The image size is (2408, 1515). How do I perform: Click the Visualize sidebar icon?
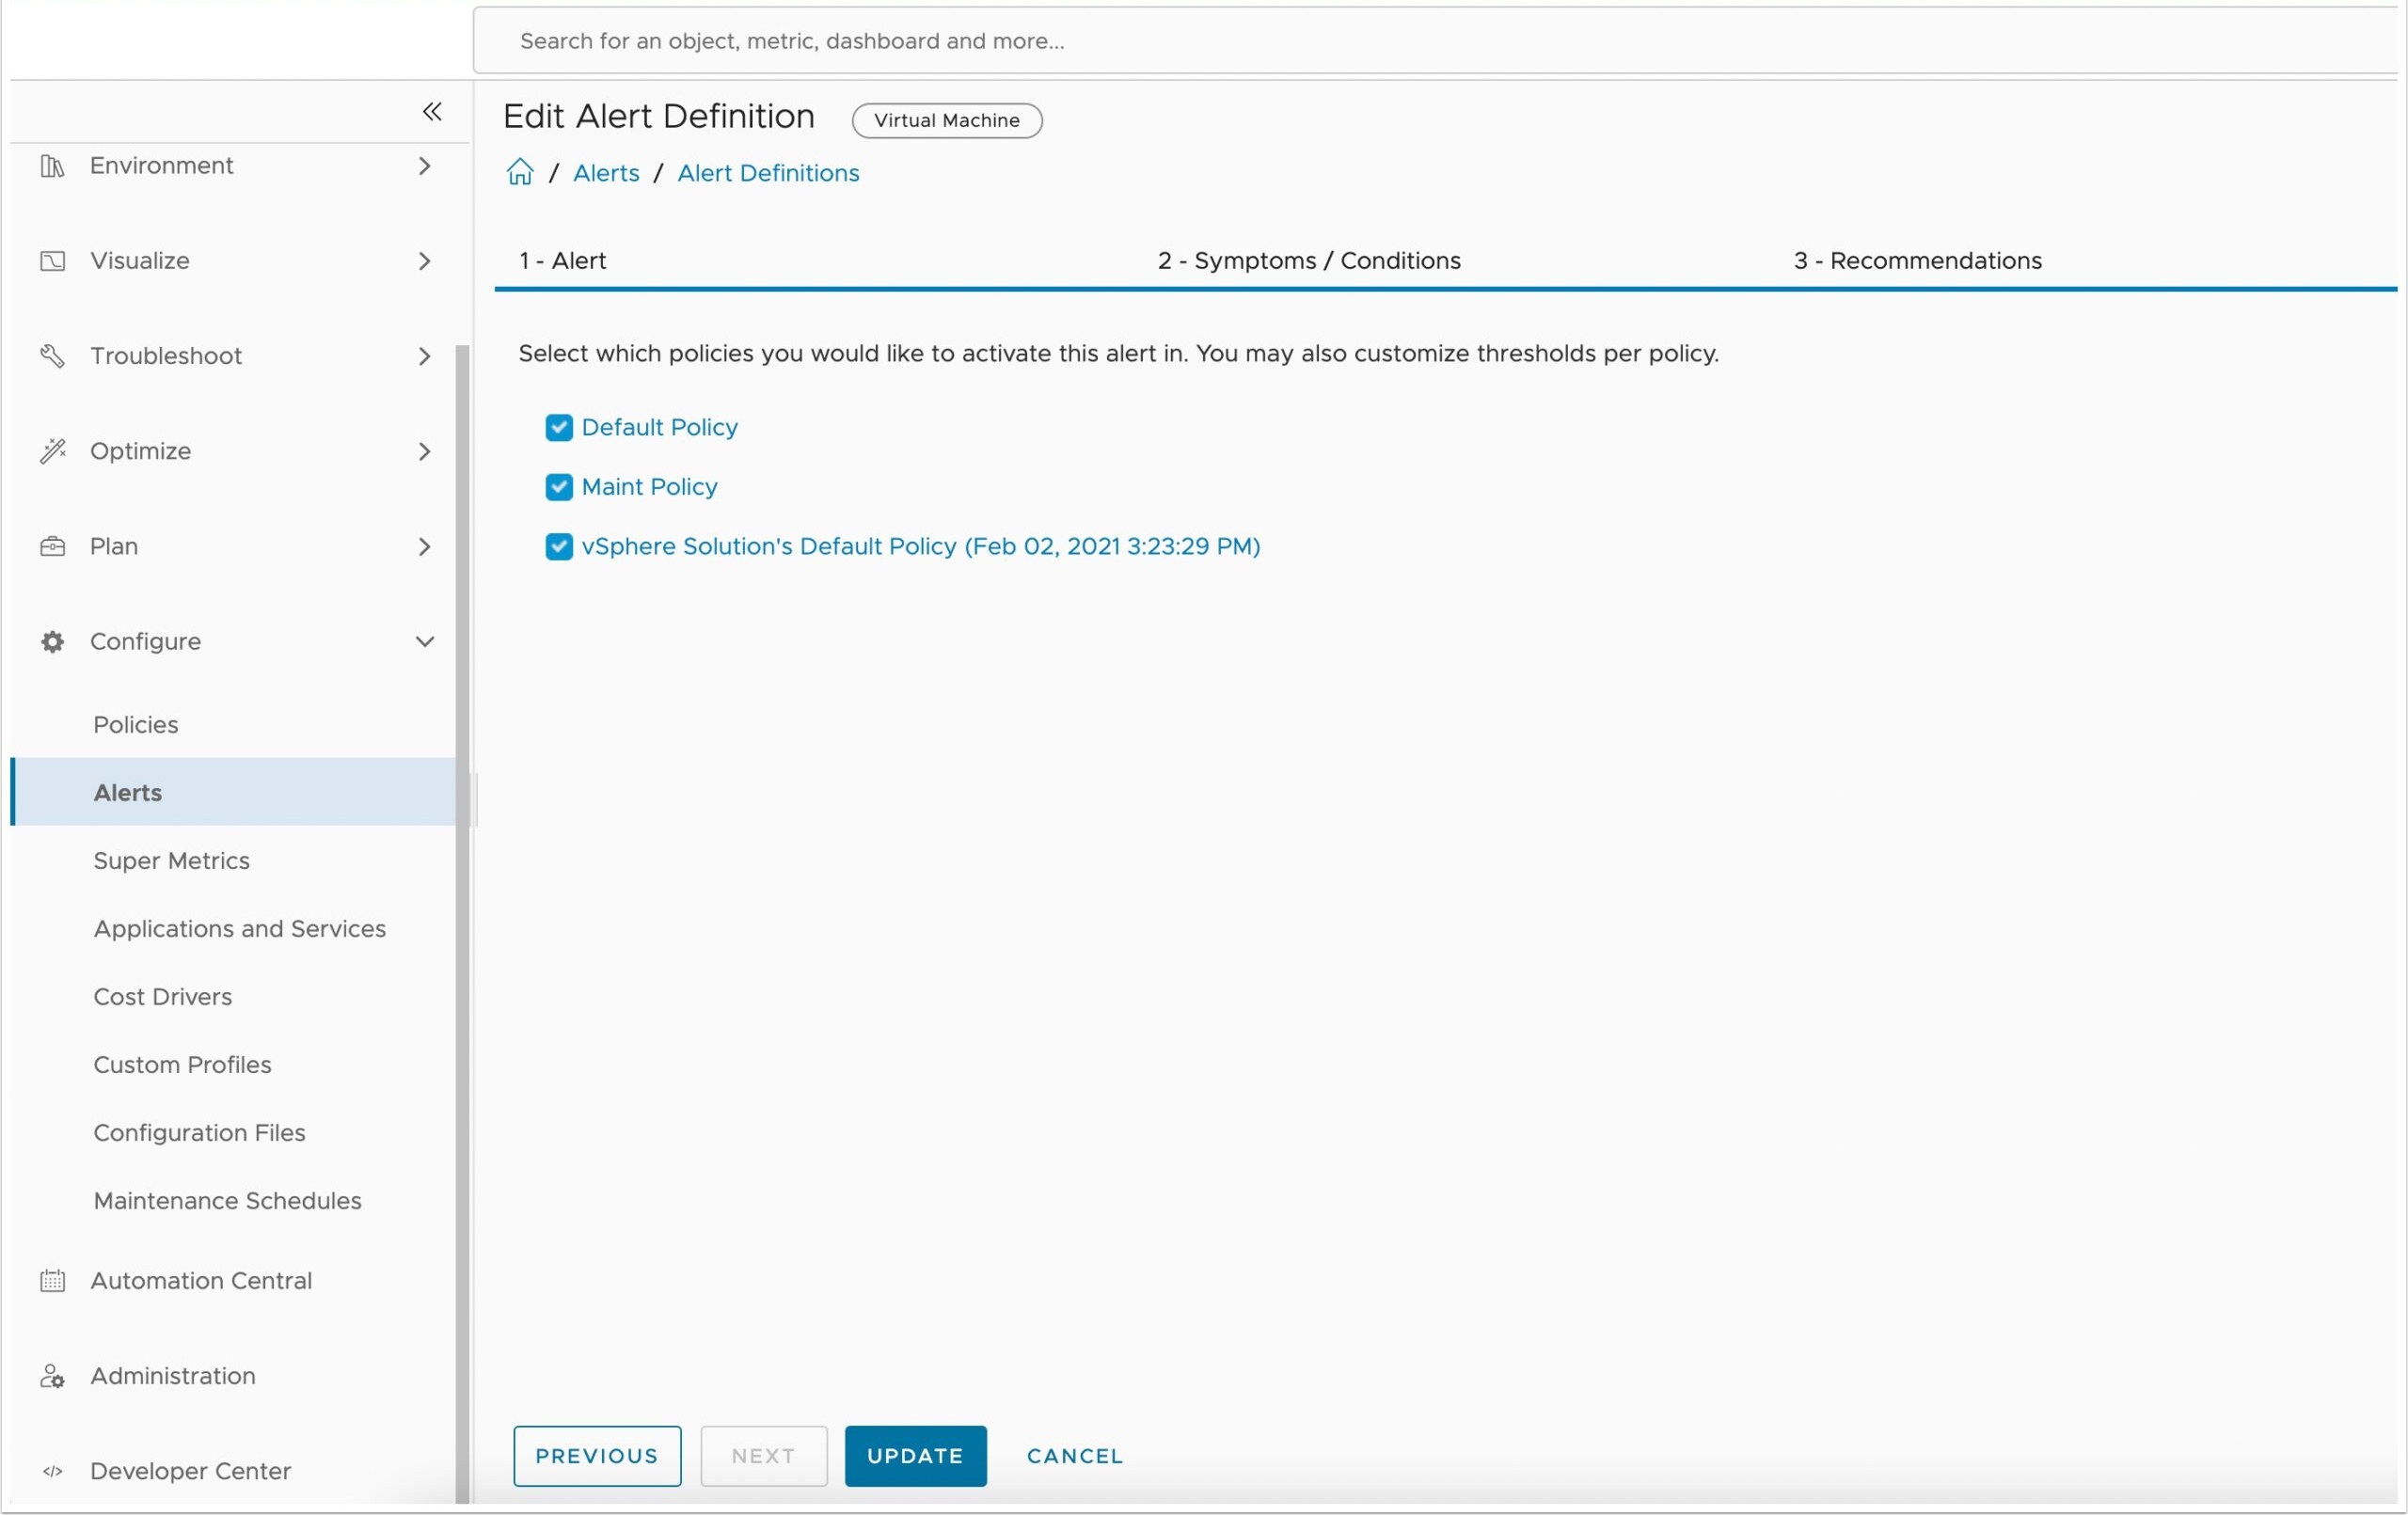click(52, 261)
